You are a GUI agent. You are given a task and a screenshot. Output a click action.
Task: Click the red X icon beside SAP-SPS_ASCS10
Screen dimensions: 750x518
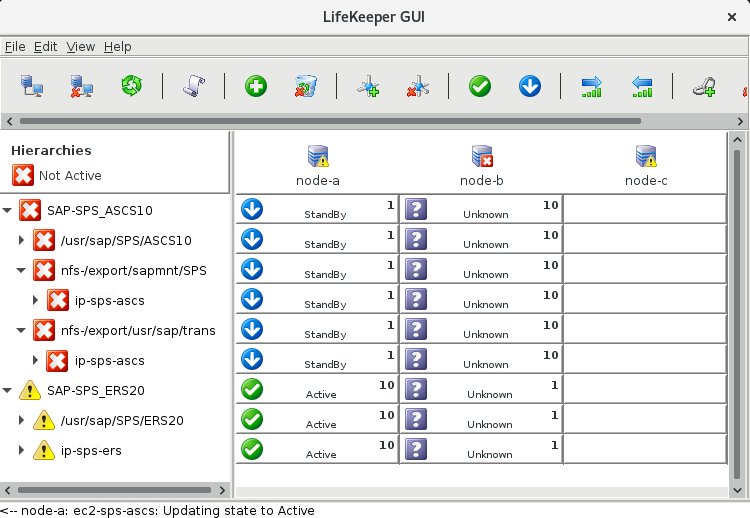pos(30,210)
